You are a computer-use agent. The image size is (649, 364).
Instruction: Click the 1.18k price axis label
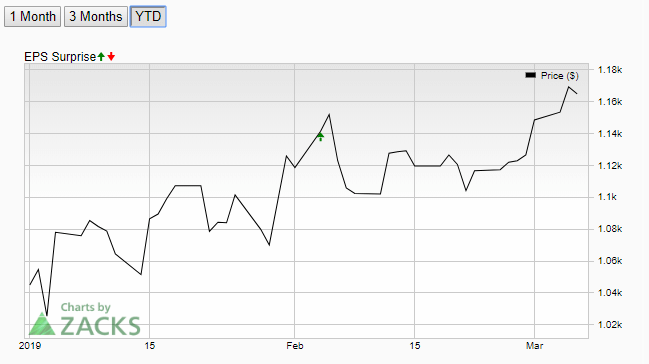[x=610, y=70]
